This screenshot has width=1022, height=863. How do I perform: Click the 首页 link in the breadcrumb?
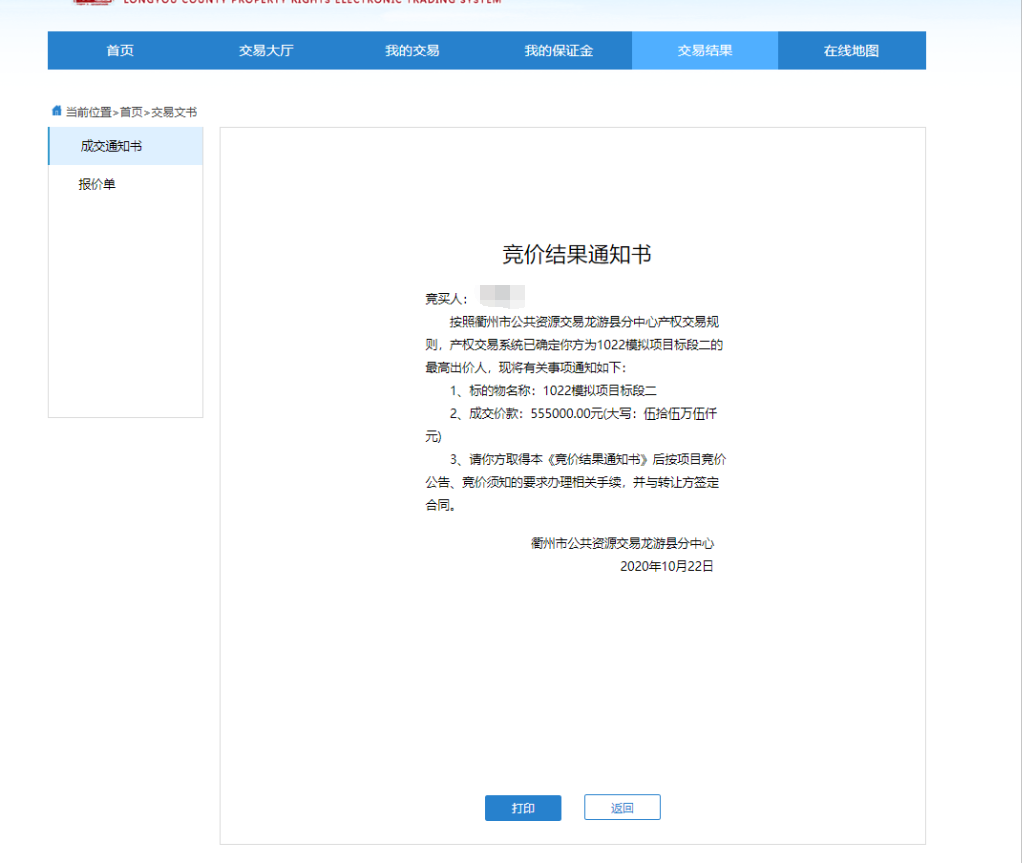131,112
